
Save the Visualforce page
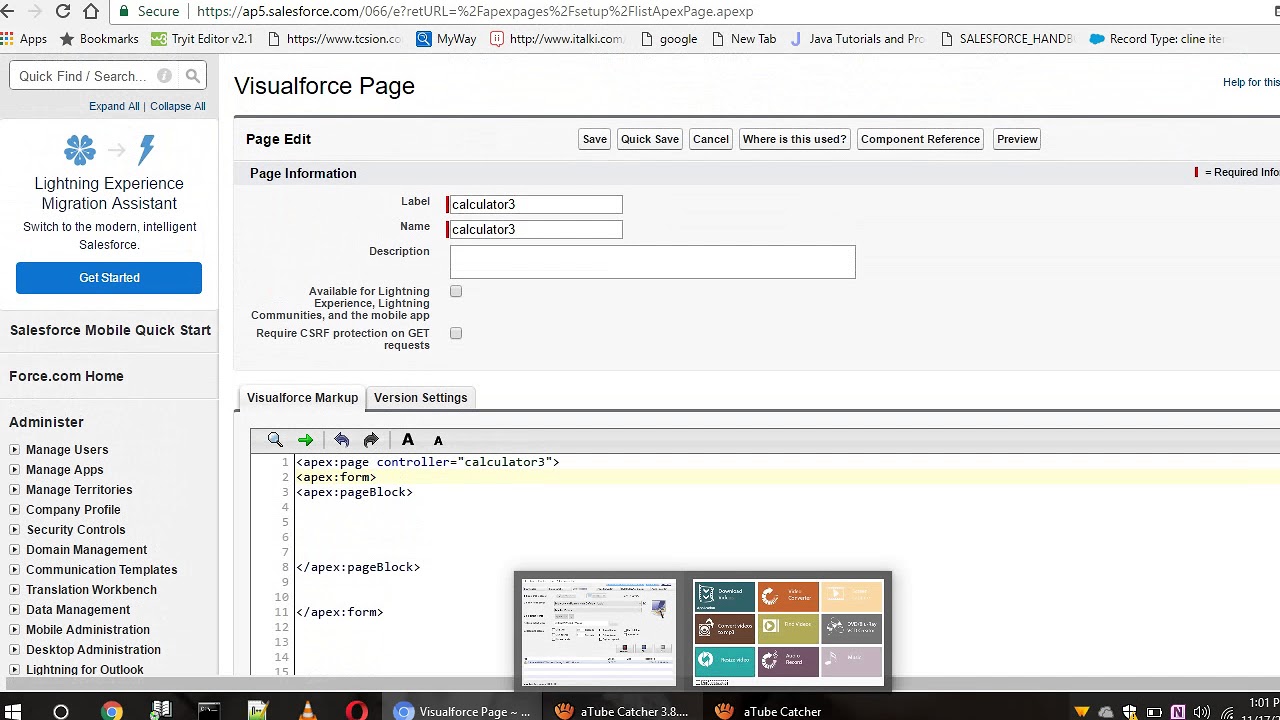(x=594, y=139)
